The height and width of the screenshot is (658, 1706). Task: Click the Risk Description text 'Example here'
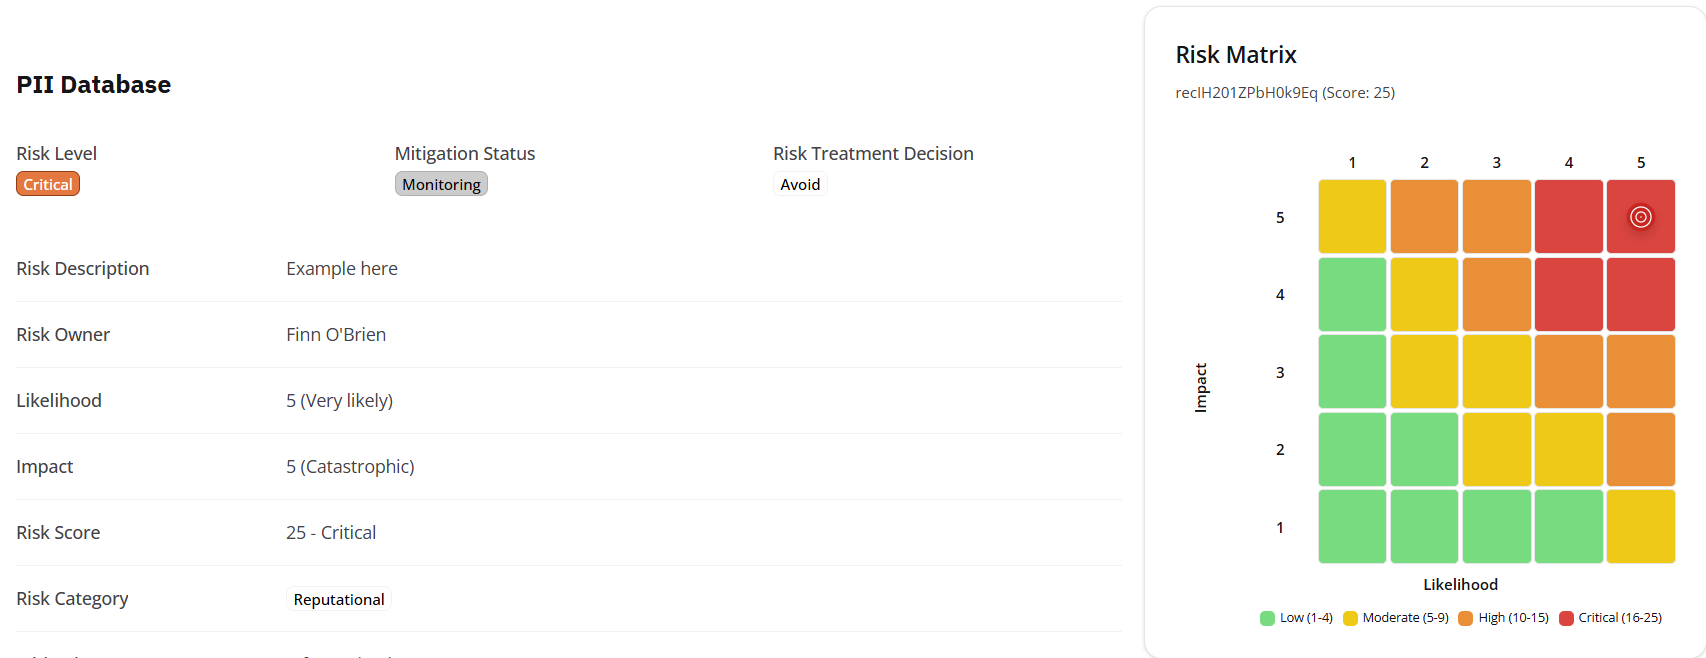pyautogui.click(x=342, y=269)
